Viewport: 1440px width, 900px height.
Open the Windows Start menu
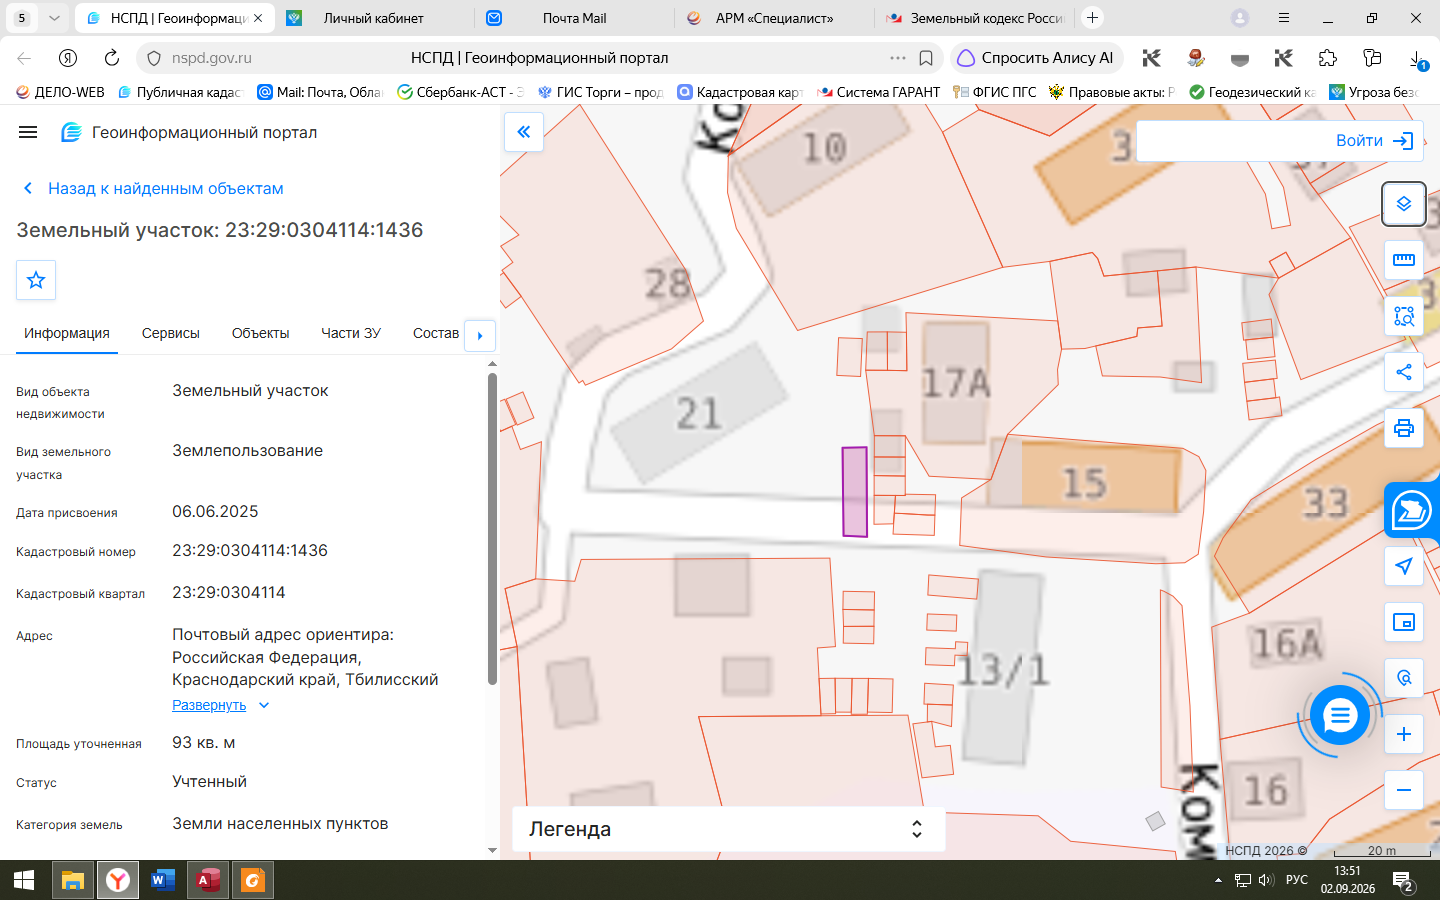pos(24,880)
